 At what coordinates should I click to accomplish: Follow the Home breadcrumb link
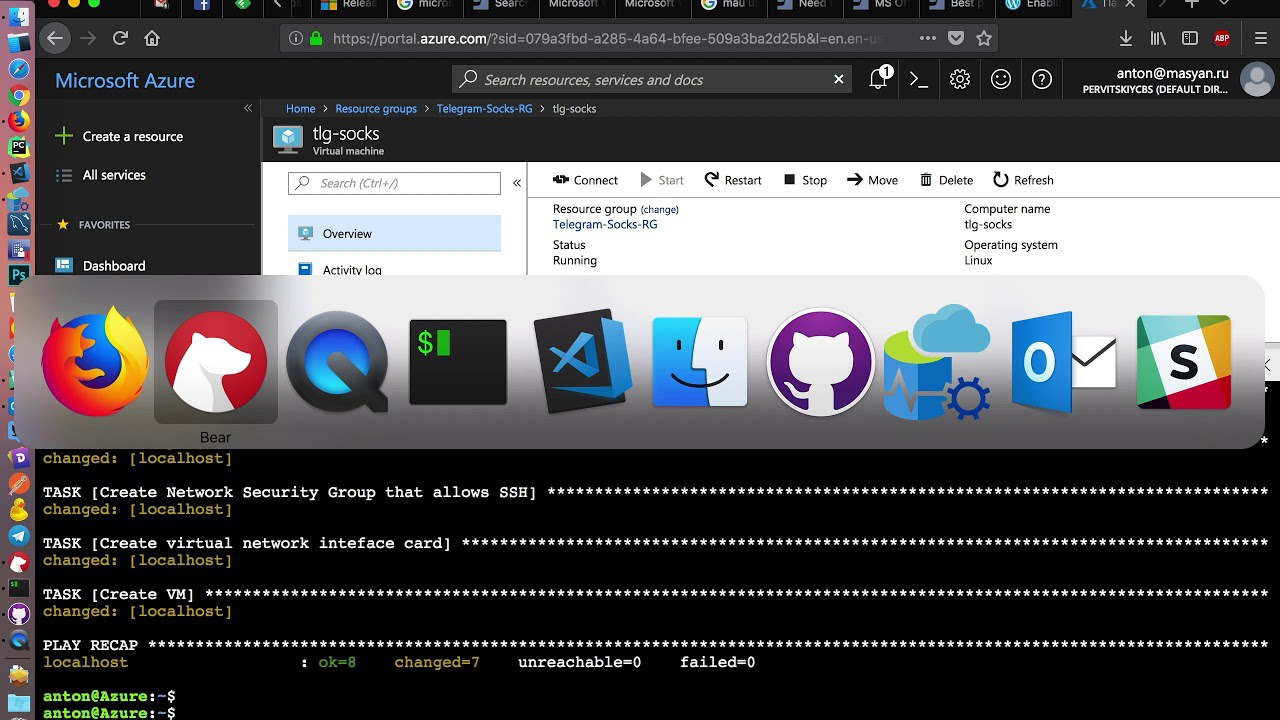click(300, 109)
